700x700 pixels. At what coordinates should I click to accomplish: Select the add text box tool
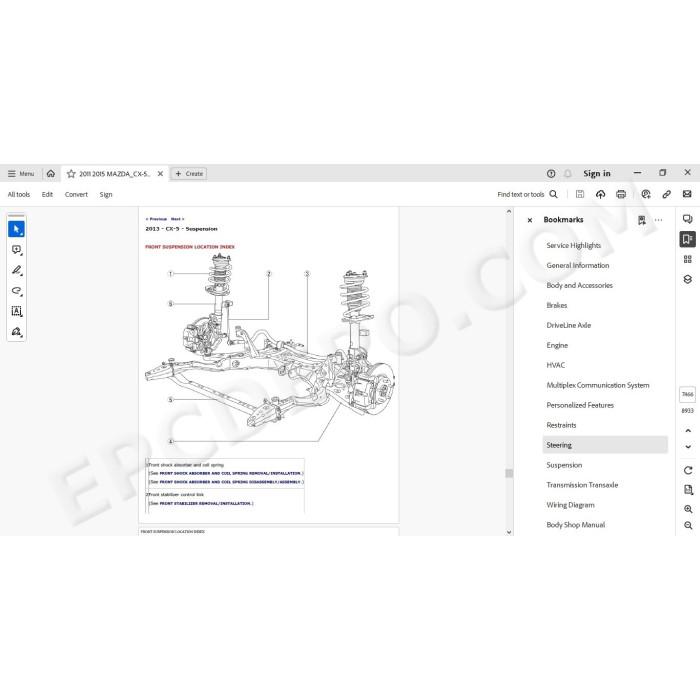[x=17, y=311]
